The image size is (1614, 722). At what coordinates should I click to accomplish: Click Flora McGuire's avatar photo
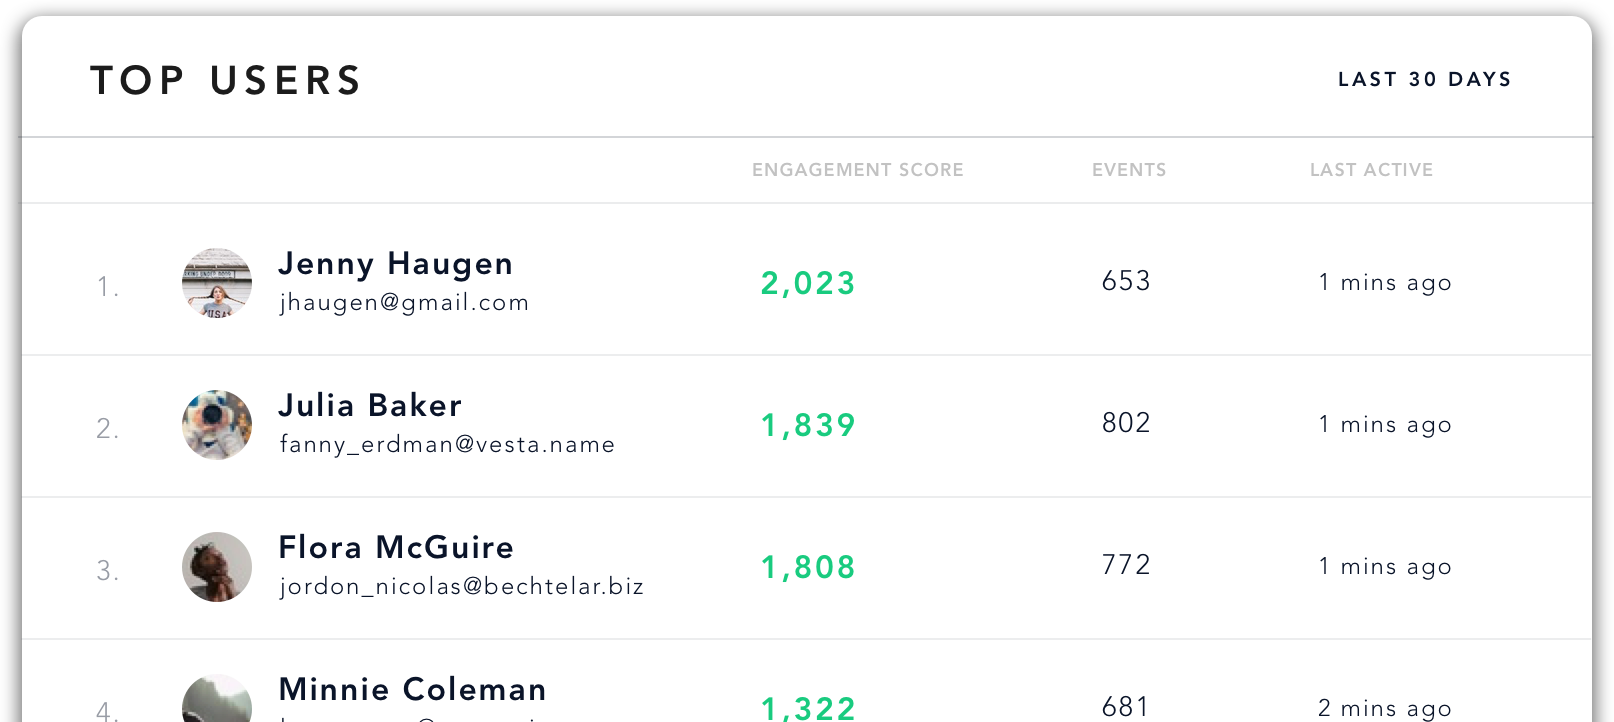tap(217, 567)
